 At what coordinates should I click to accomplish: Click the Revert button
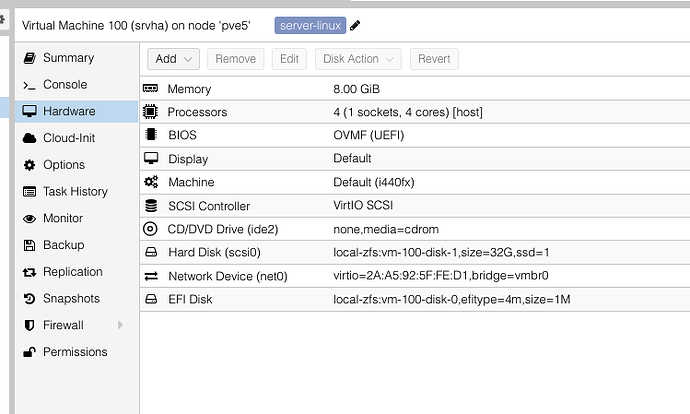coord(434,59)
